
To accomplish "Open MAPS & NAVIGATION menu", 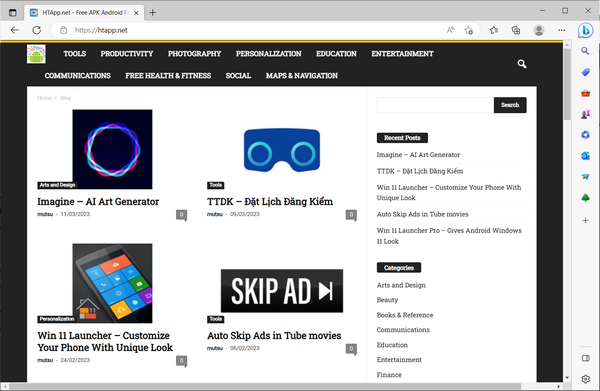I will coord(302,76).
